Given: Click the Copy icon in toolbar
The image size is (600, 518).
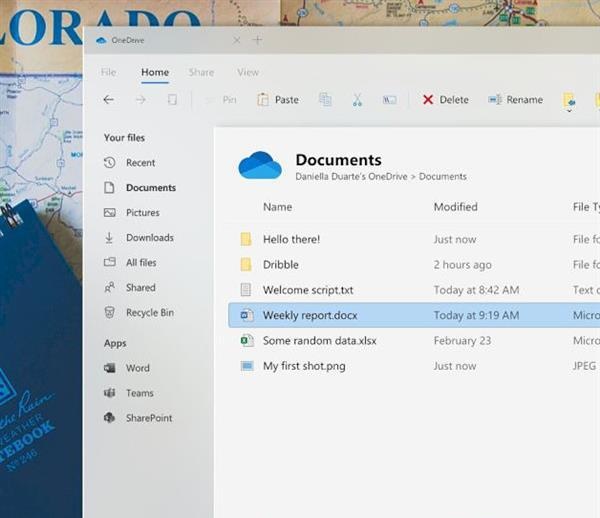Looking at the screenshot, I should pyautogui.click(x=325, y=99).
